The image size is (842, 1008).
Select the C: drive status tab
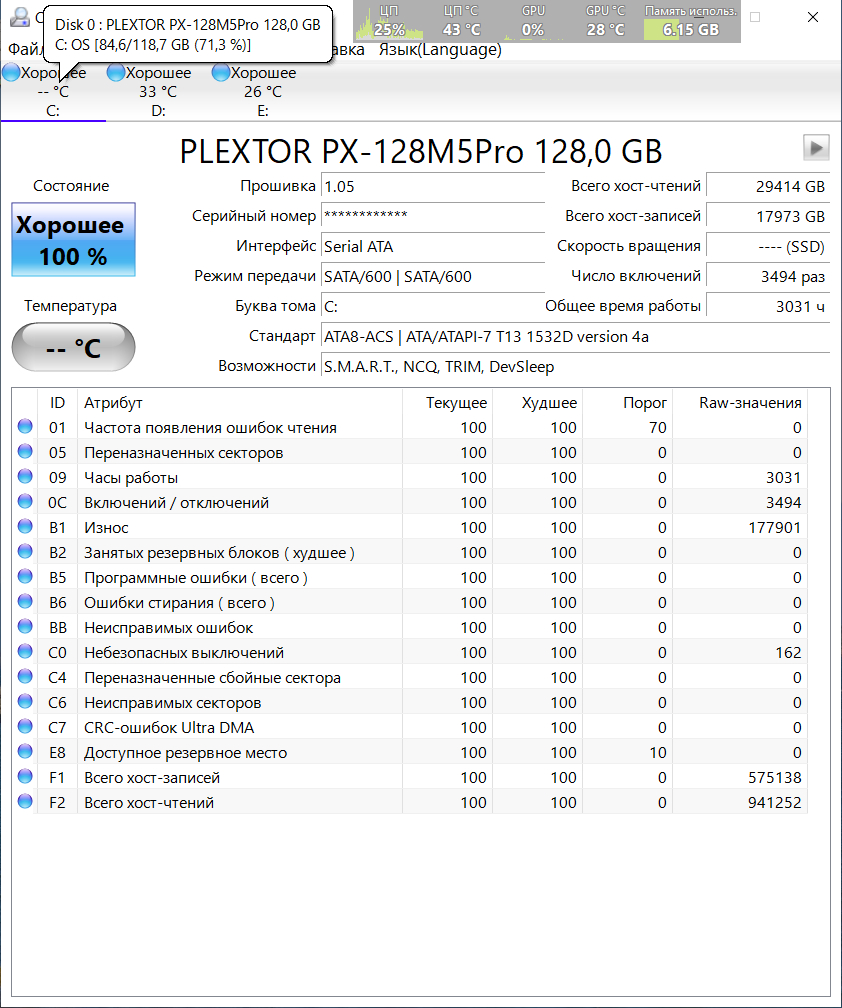point(53,91)
